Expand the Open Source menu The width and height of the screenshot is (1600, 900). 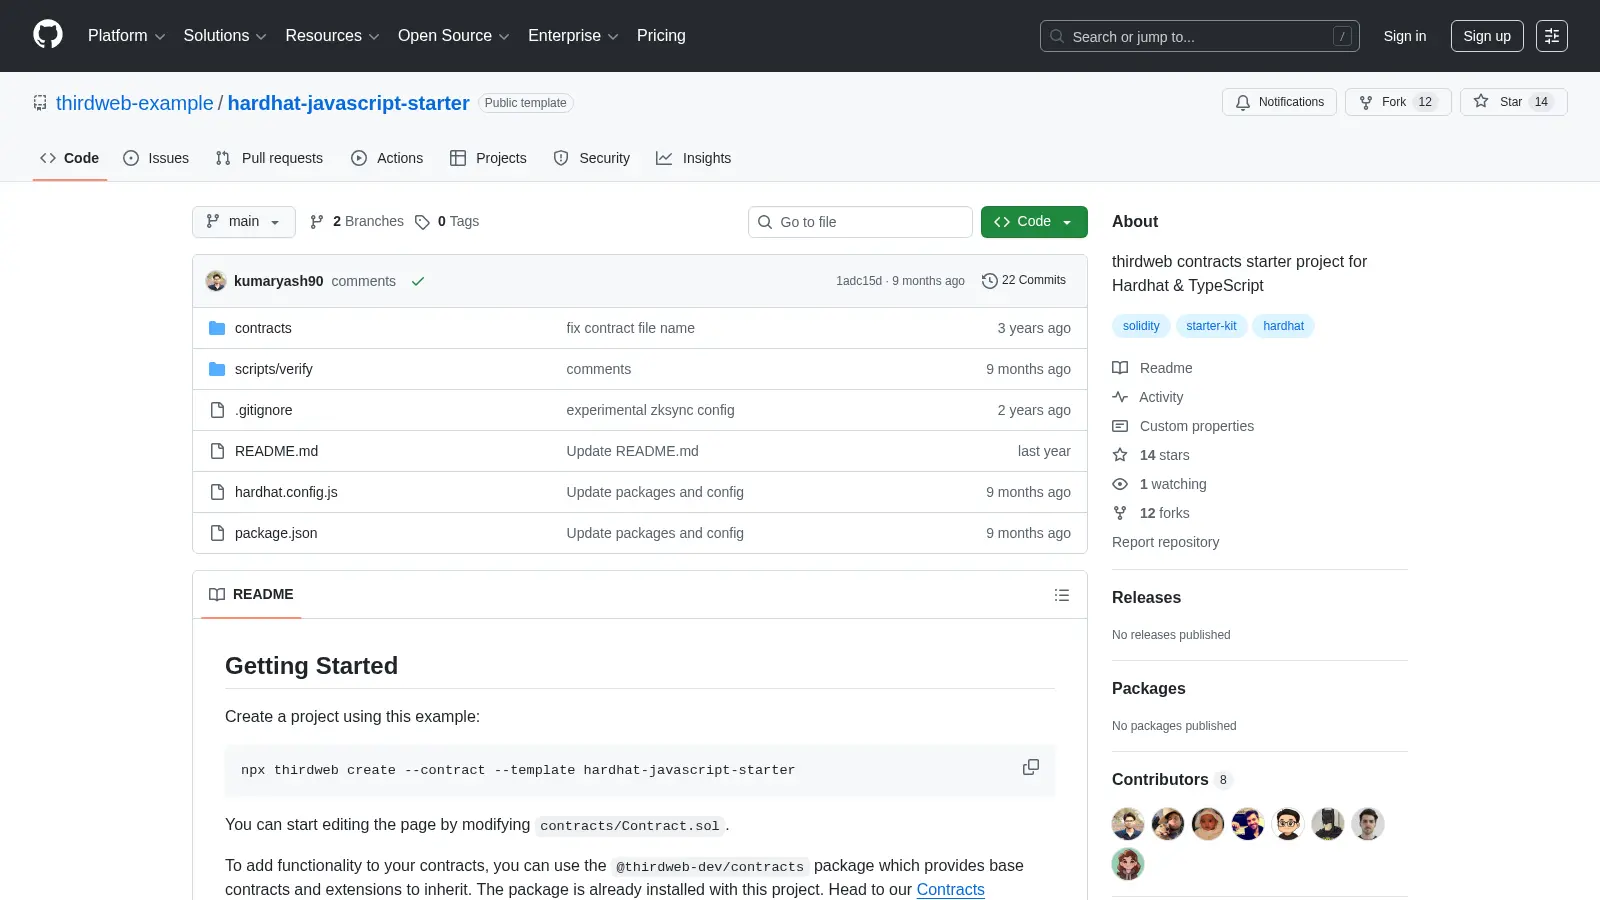[454, 36]
